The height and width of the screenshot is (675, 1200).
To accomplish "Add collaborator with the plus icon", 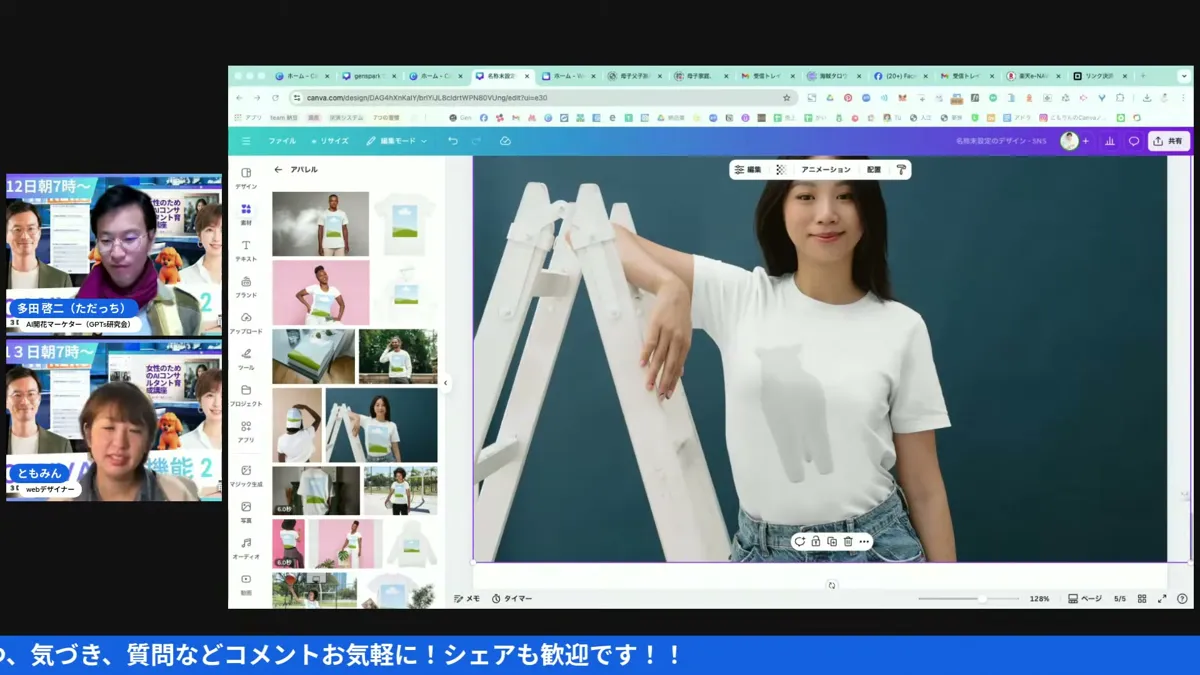I will tap(1086, 141).
